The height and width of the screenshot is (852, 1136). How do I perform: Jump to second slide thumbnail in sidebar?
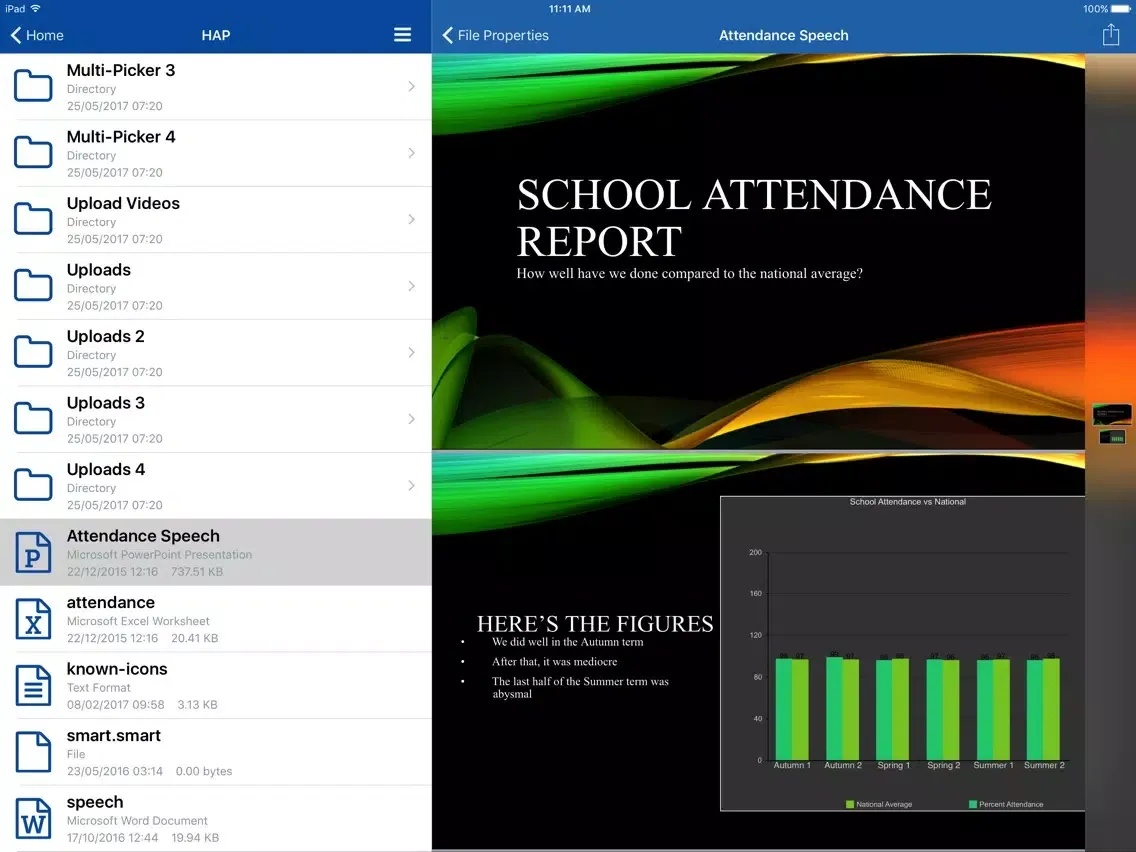coord(1112,437)
